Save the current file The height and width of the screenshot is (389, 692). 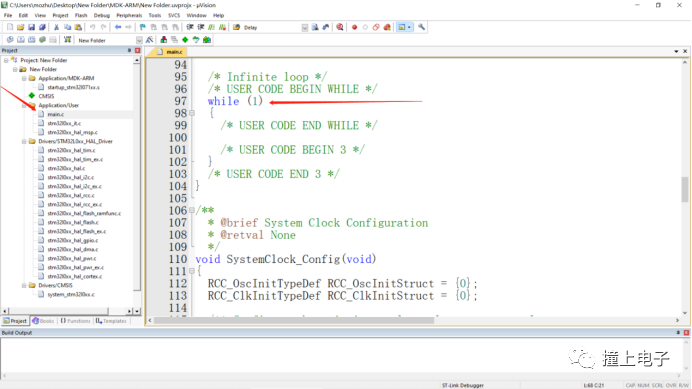coord(31,27)
